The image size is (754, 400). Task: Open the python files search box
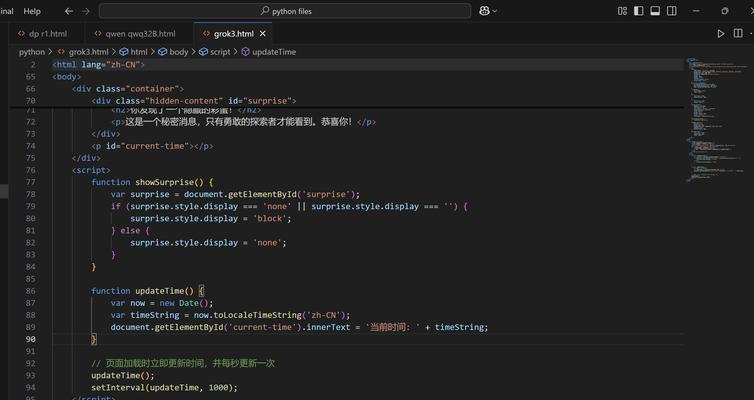pos(285,11)
